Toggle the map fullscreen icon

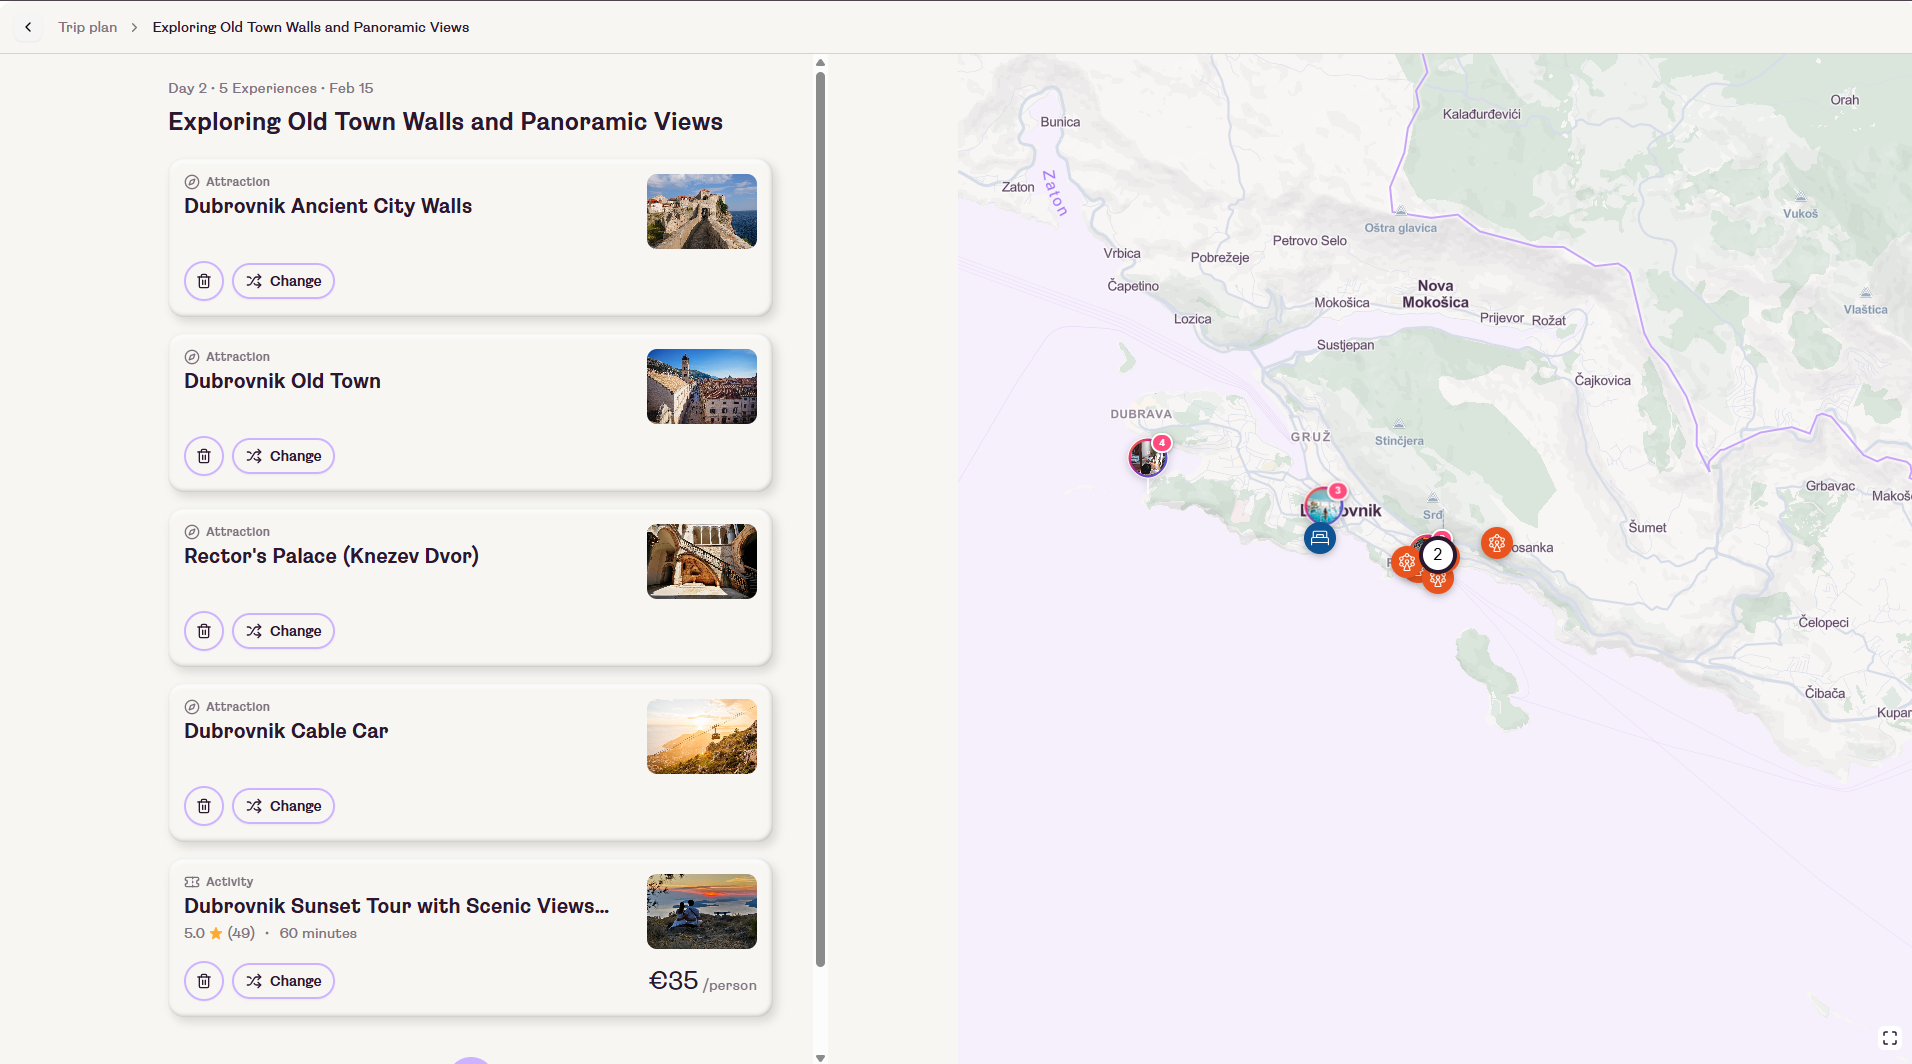[x=1889, y=1038]
